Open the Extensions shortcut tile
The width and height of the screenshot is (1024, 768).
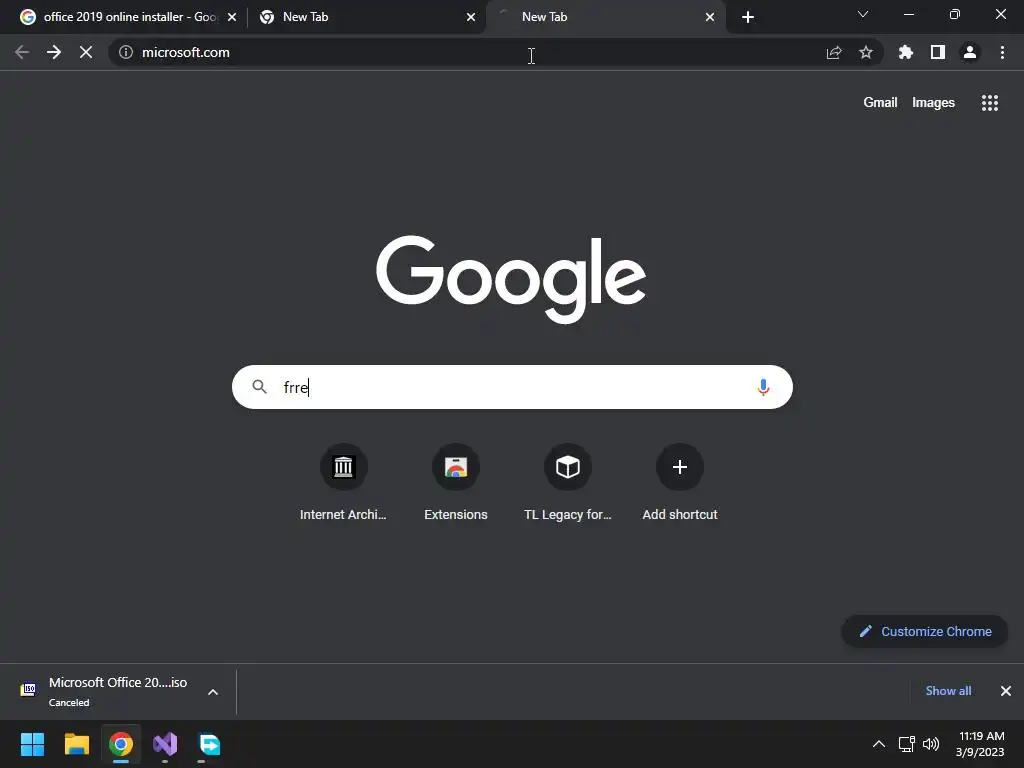pos(456,483)
